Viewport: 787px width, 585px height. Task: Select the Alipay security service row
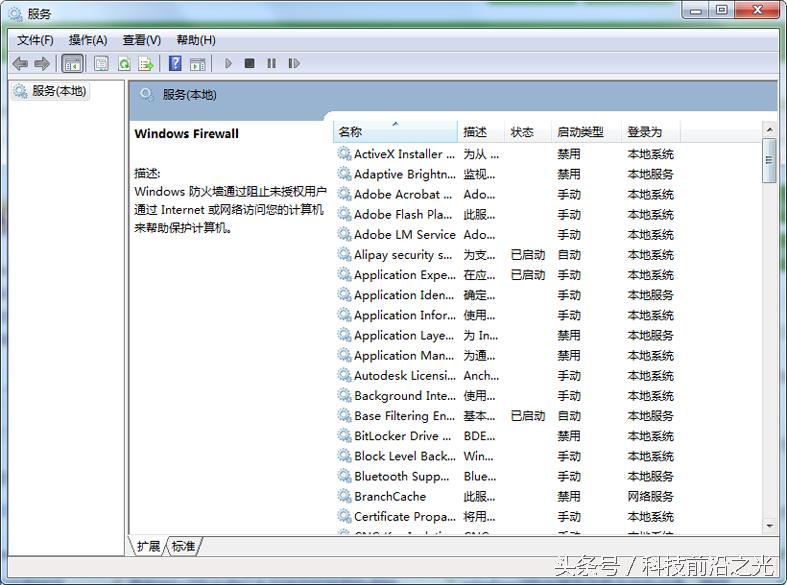[506, 255]
